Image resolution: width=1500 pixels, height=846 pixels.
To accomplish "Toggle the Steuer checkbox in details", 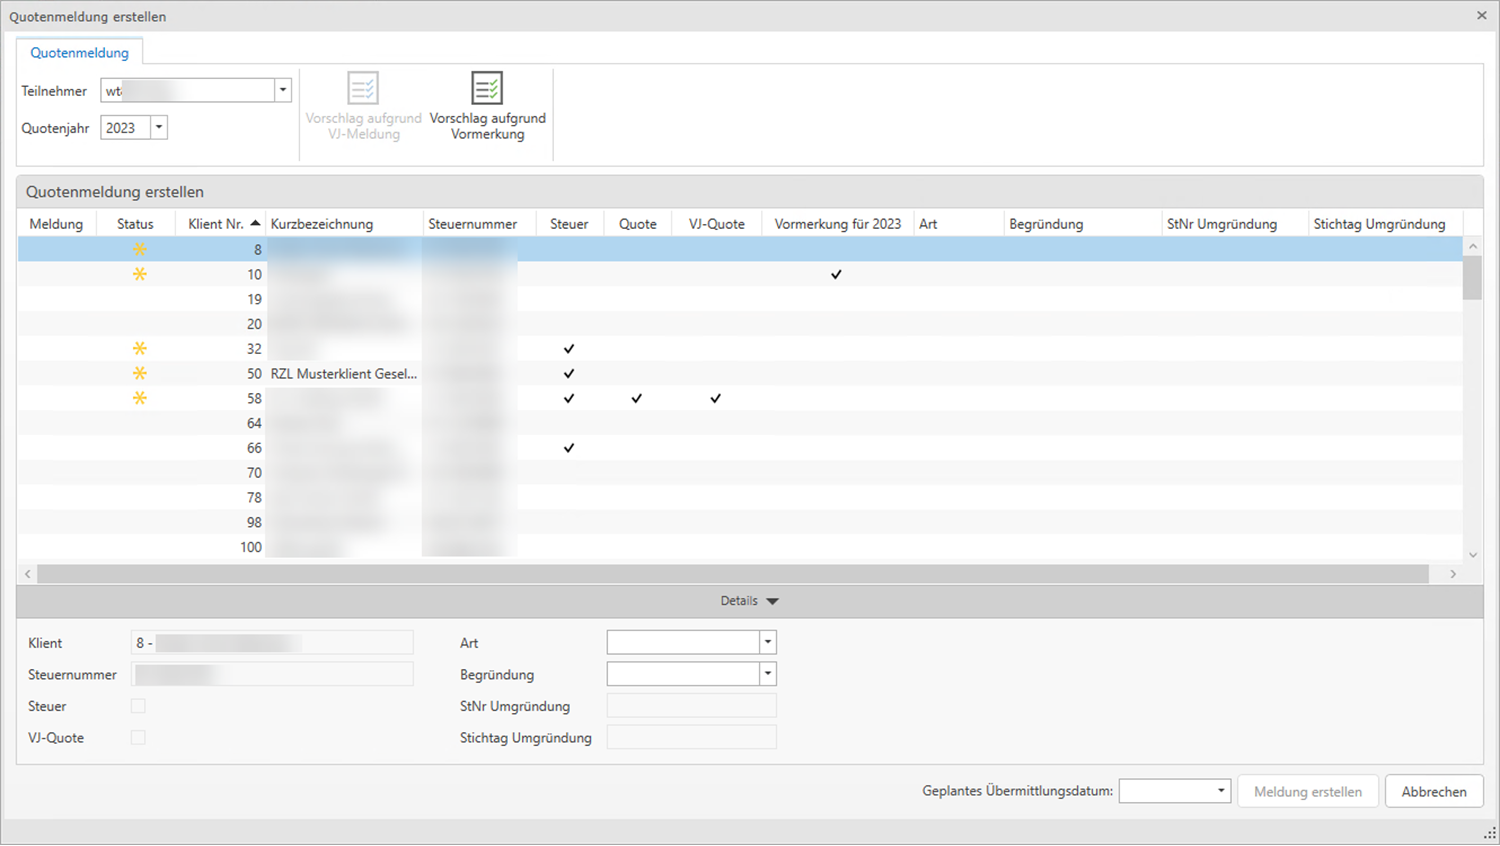I will point(138,706).
